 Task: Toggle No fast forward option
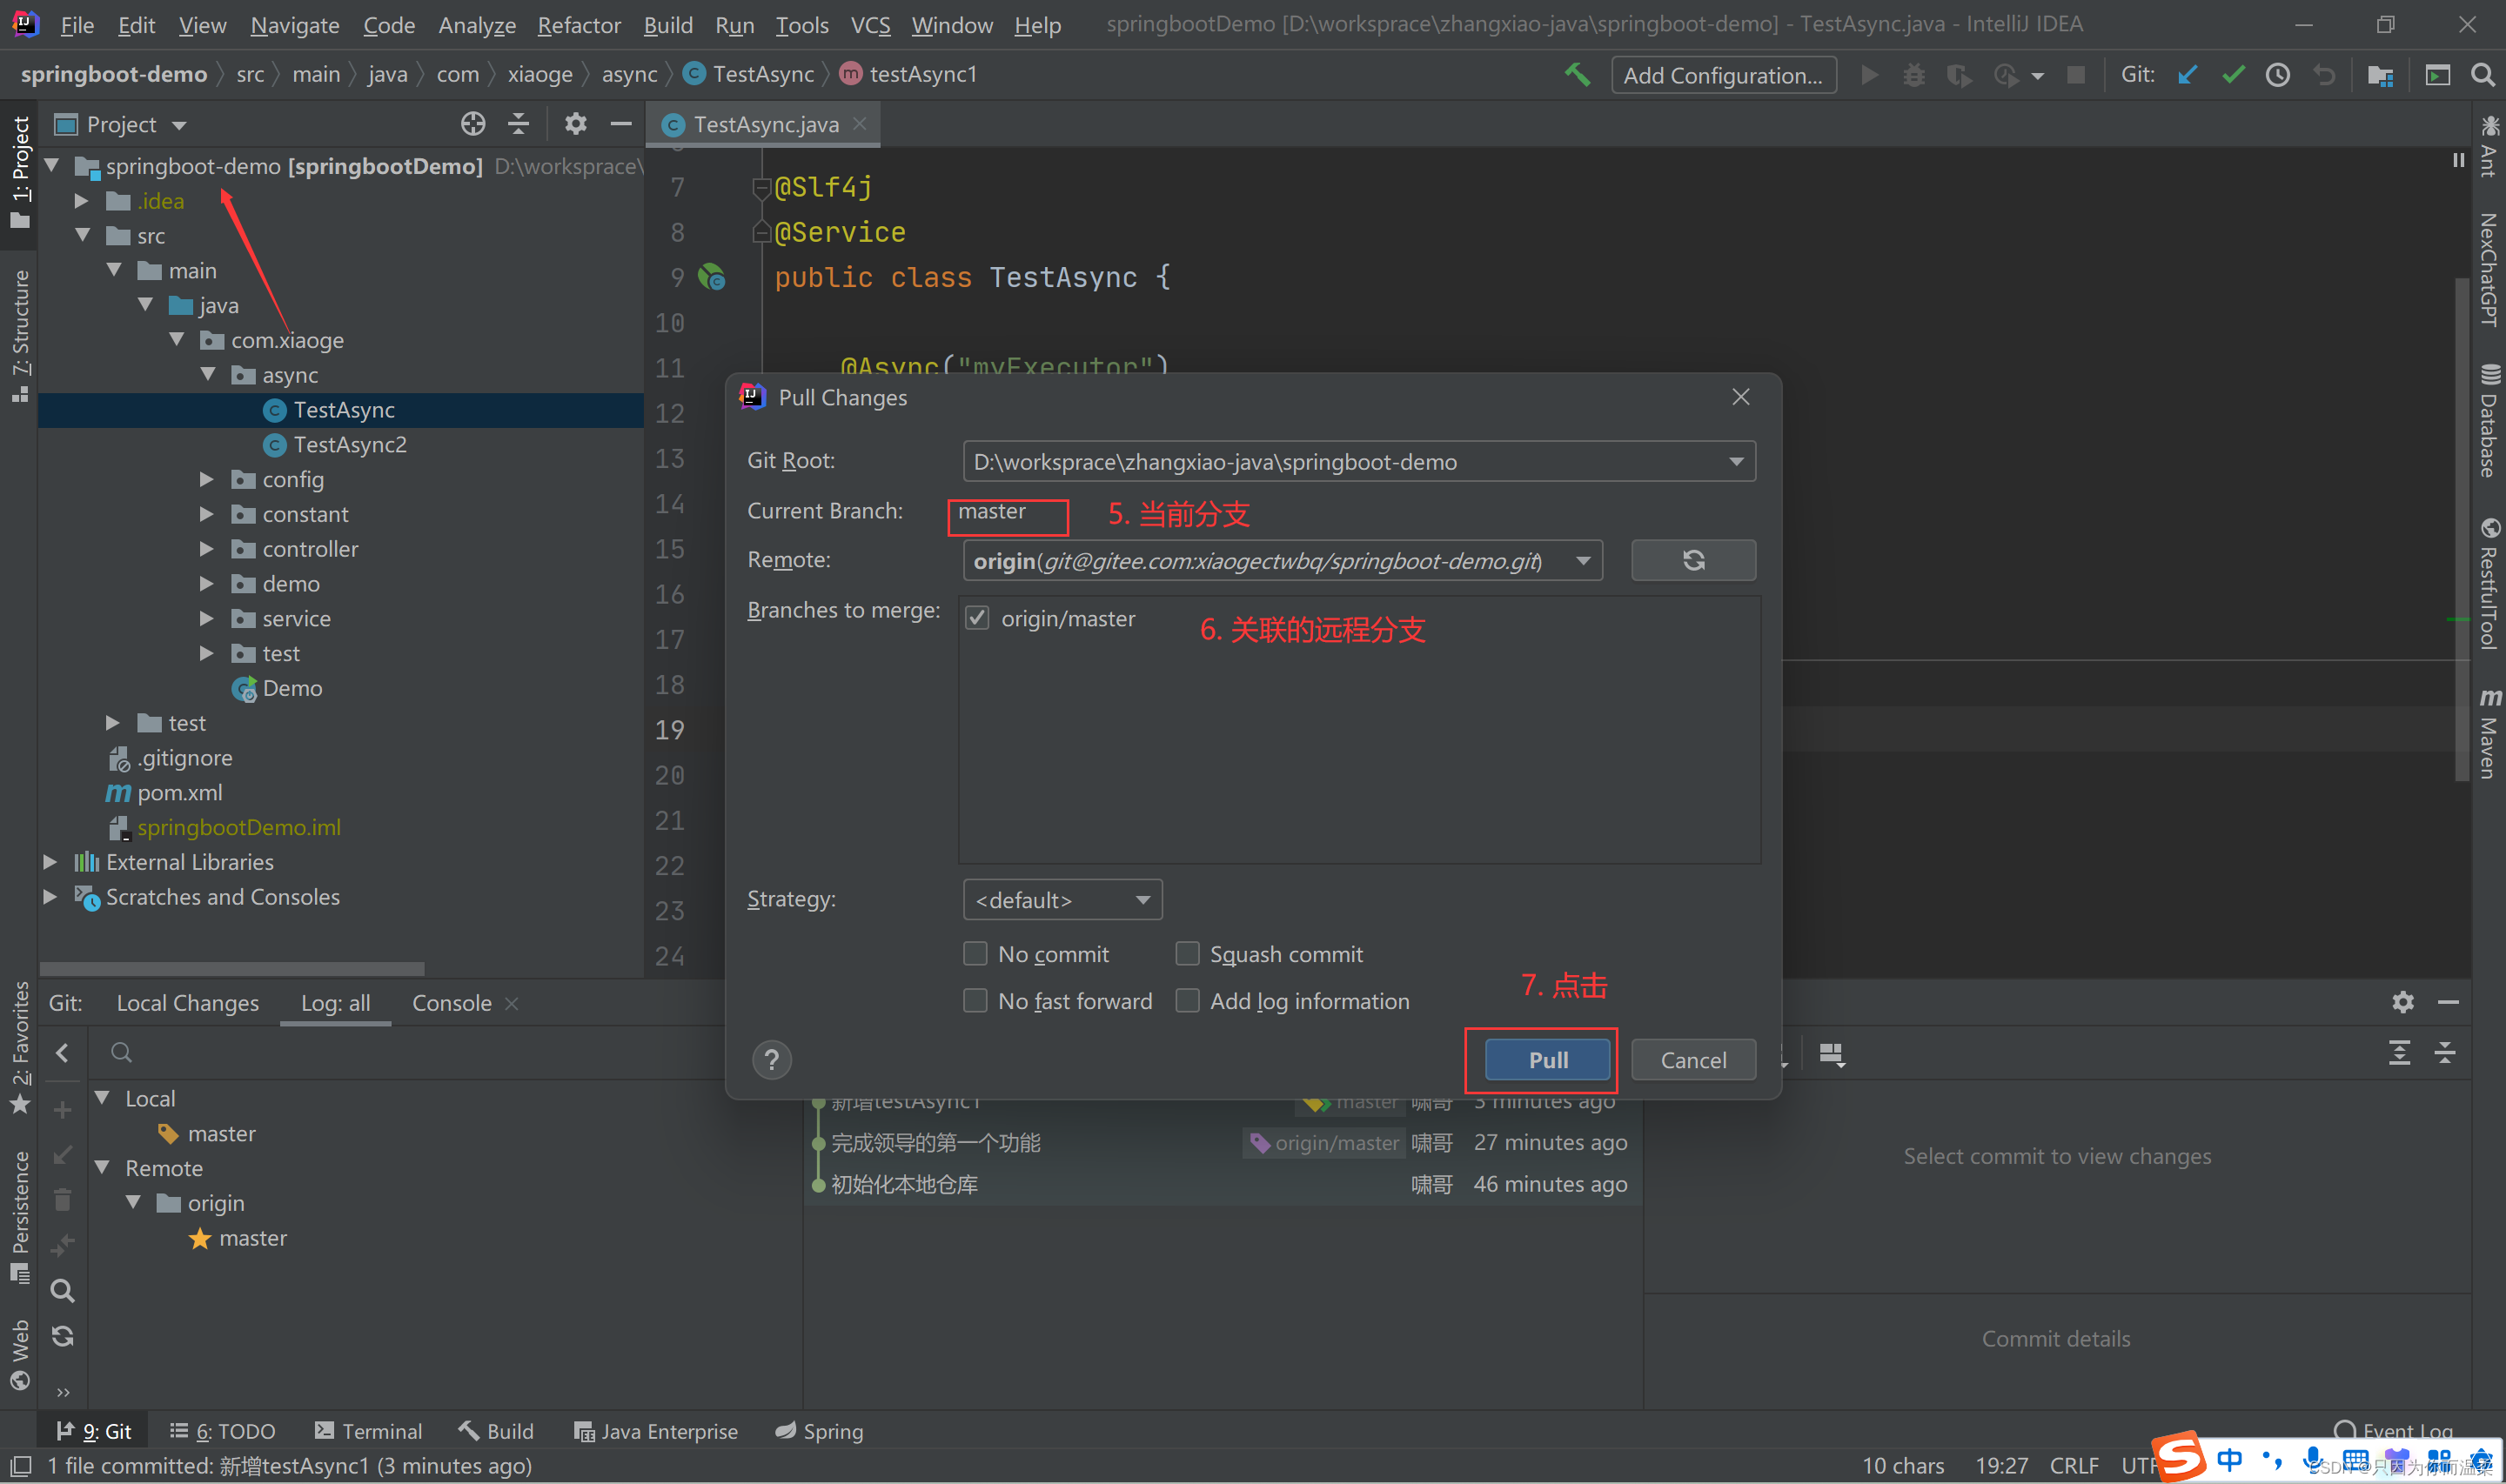click(x=975, y=1000)
